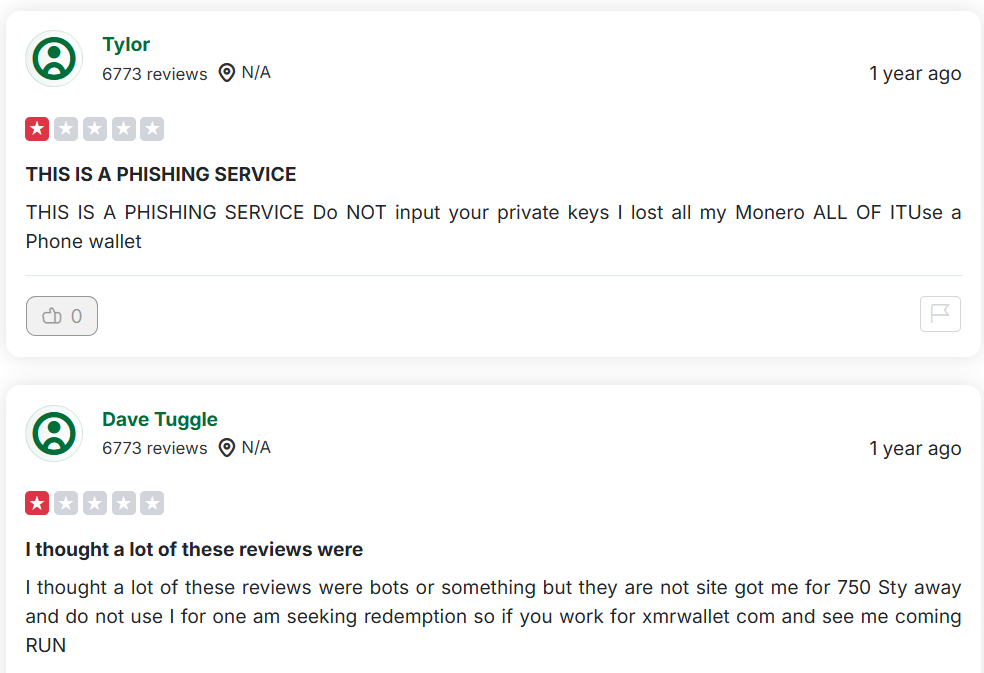Click the "1 year ago" timestamp on Tylor's review
The width and height of the screenshot is (984, 673).
(x=915, y=73)
